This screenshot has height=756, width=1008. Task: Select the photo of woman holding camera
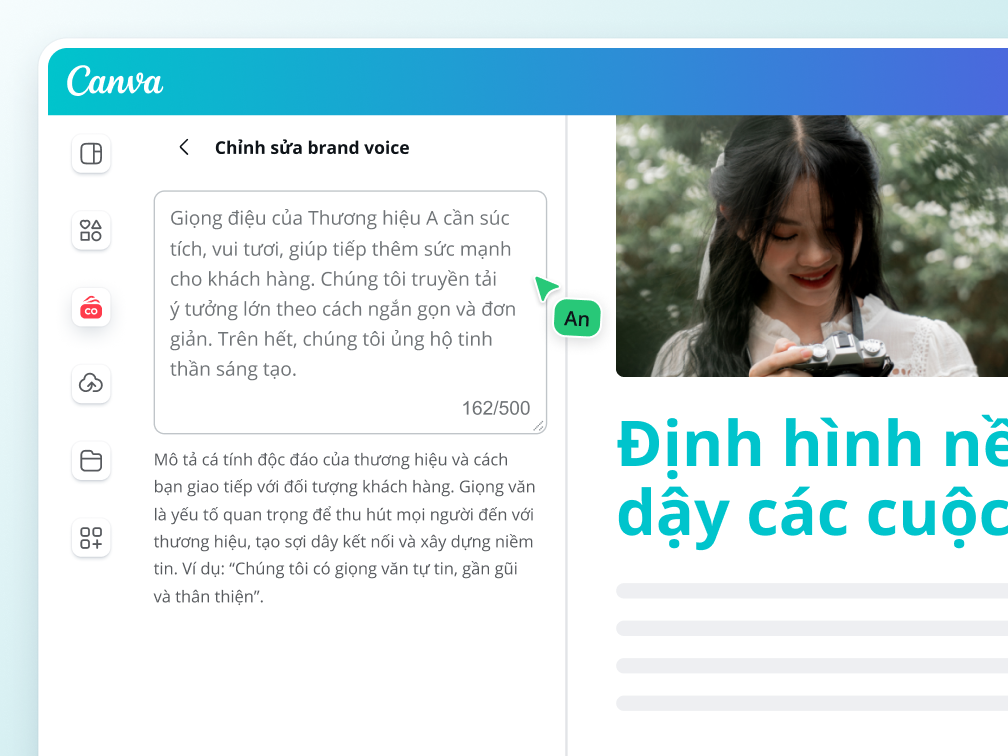(x=811, y=246)
